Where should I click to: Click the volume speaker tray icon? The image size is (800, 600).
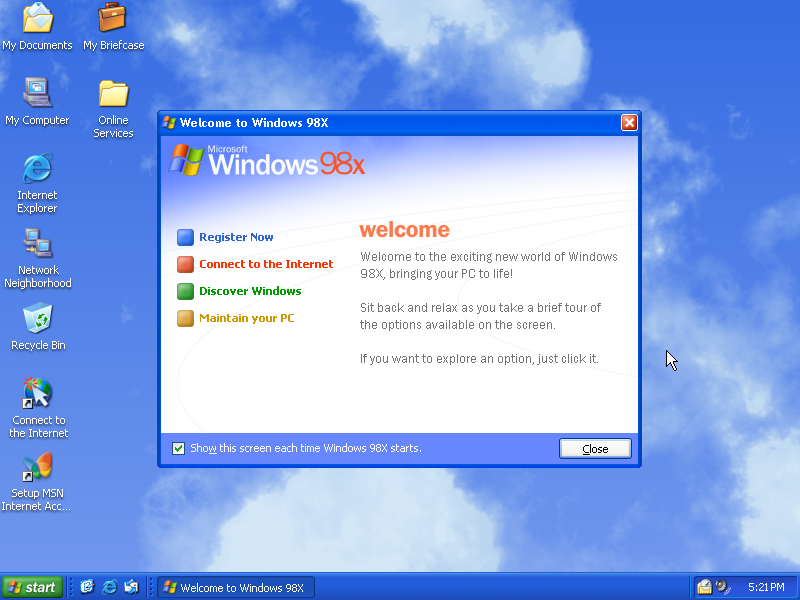723,587
